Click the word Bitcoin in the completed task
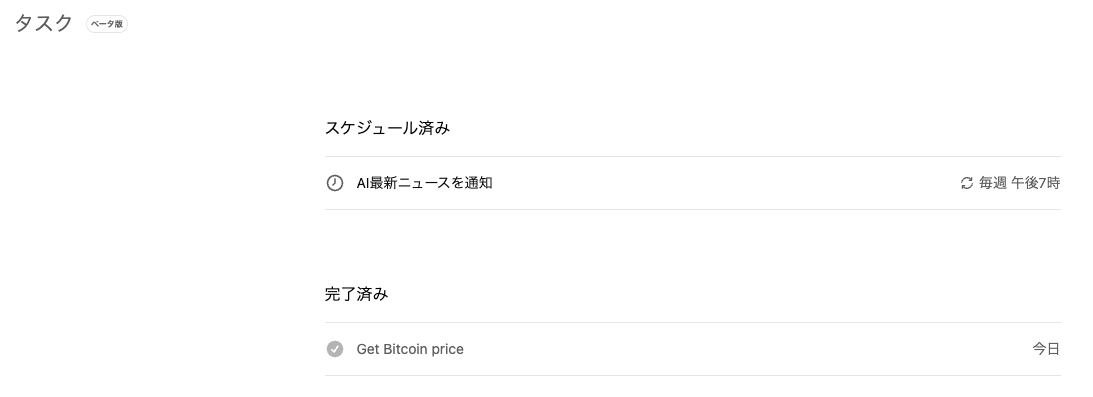Screen dimensions: 1093x397 (x=405, y=349)
